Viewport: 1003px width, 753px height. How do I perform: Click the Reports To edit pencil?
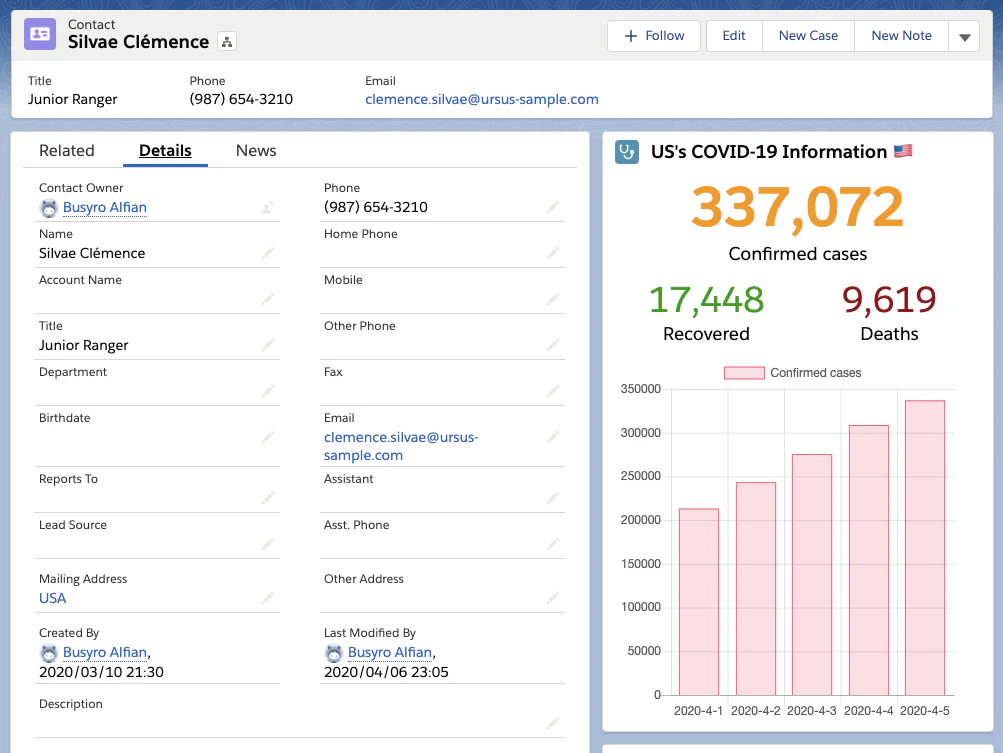tap(268, 497)
